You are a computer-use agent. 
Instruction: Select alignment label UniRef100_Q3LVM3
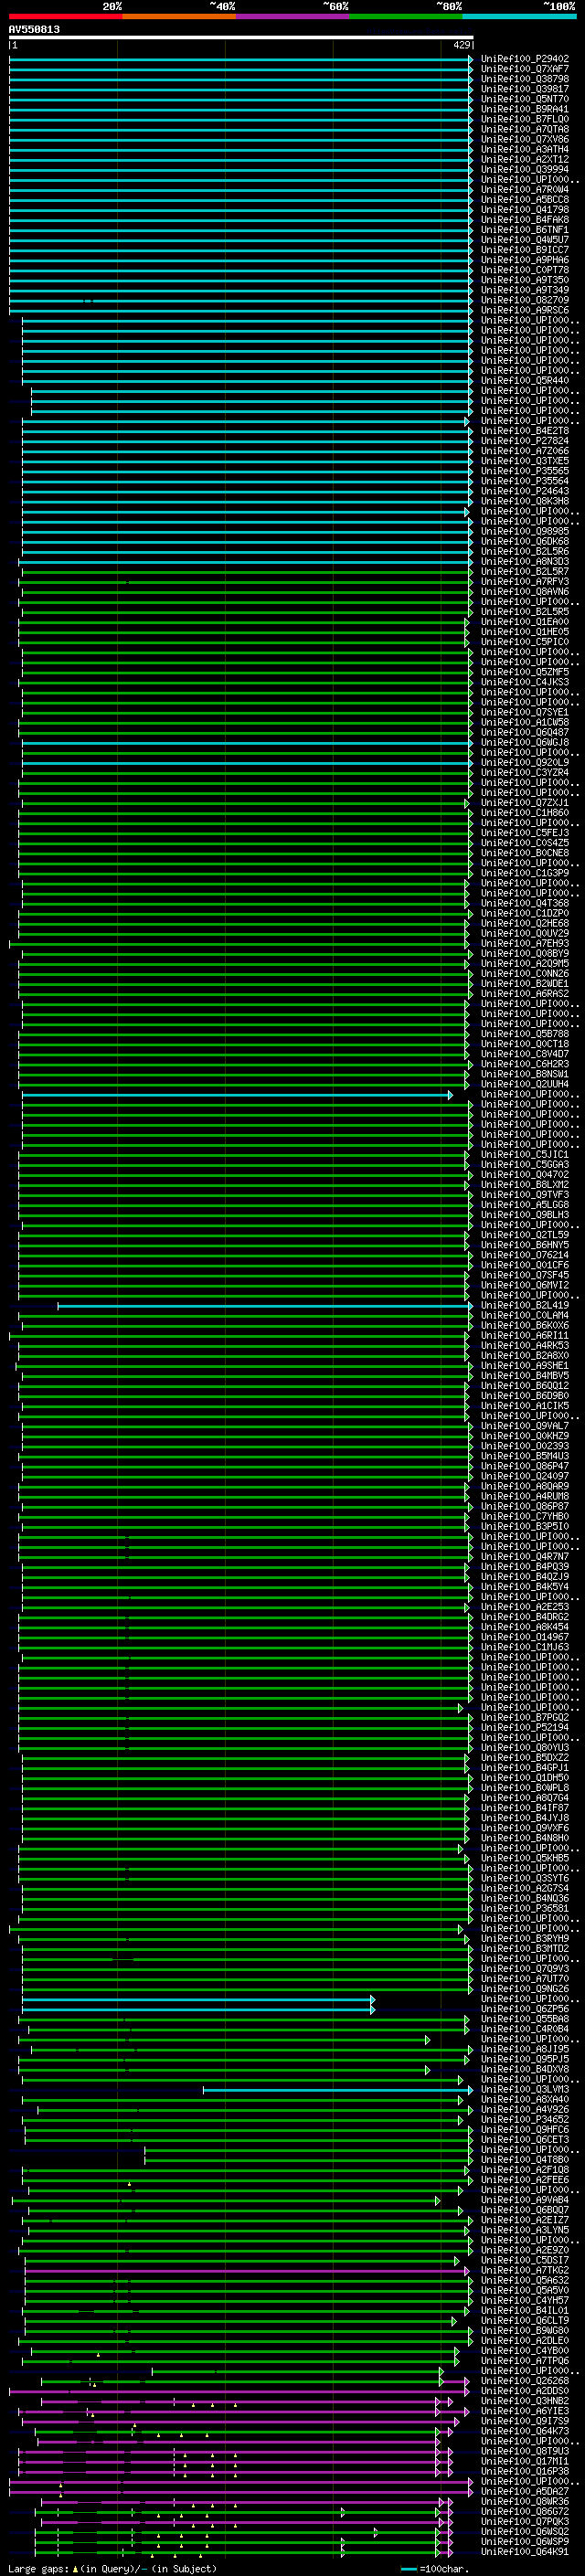click(x=525, y=2089)
